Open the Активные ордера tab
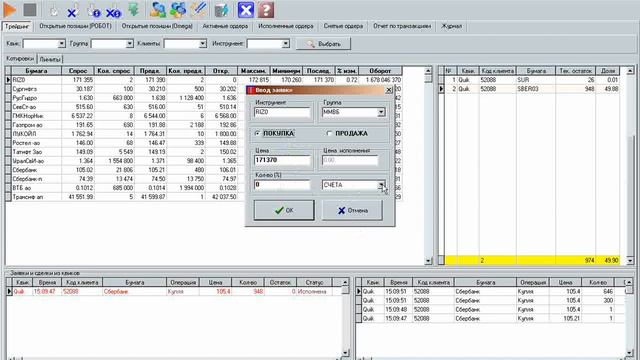Viewport: 640px width, 360px height. coord(225,26)
